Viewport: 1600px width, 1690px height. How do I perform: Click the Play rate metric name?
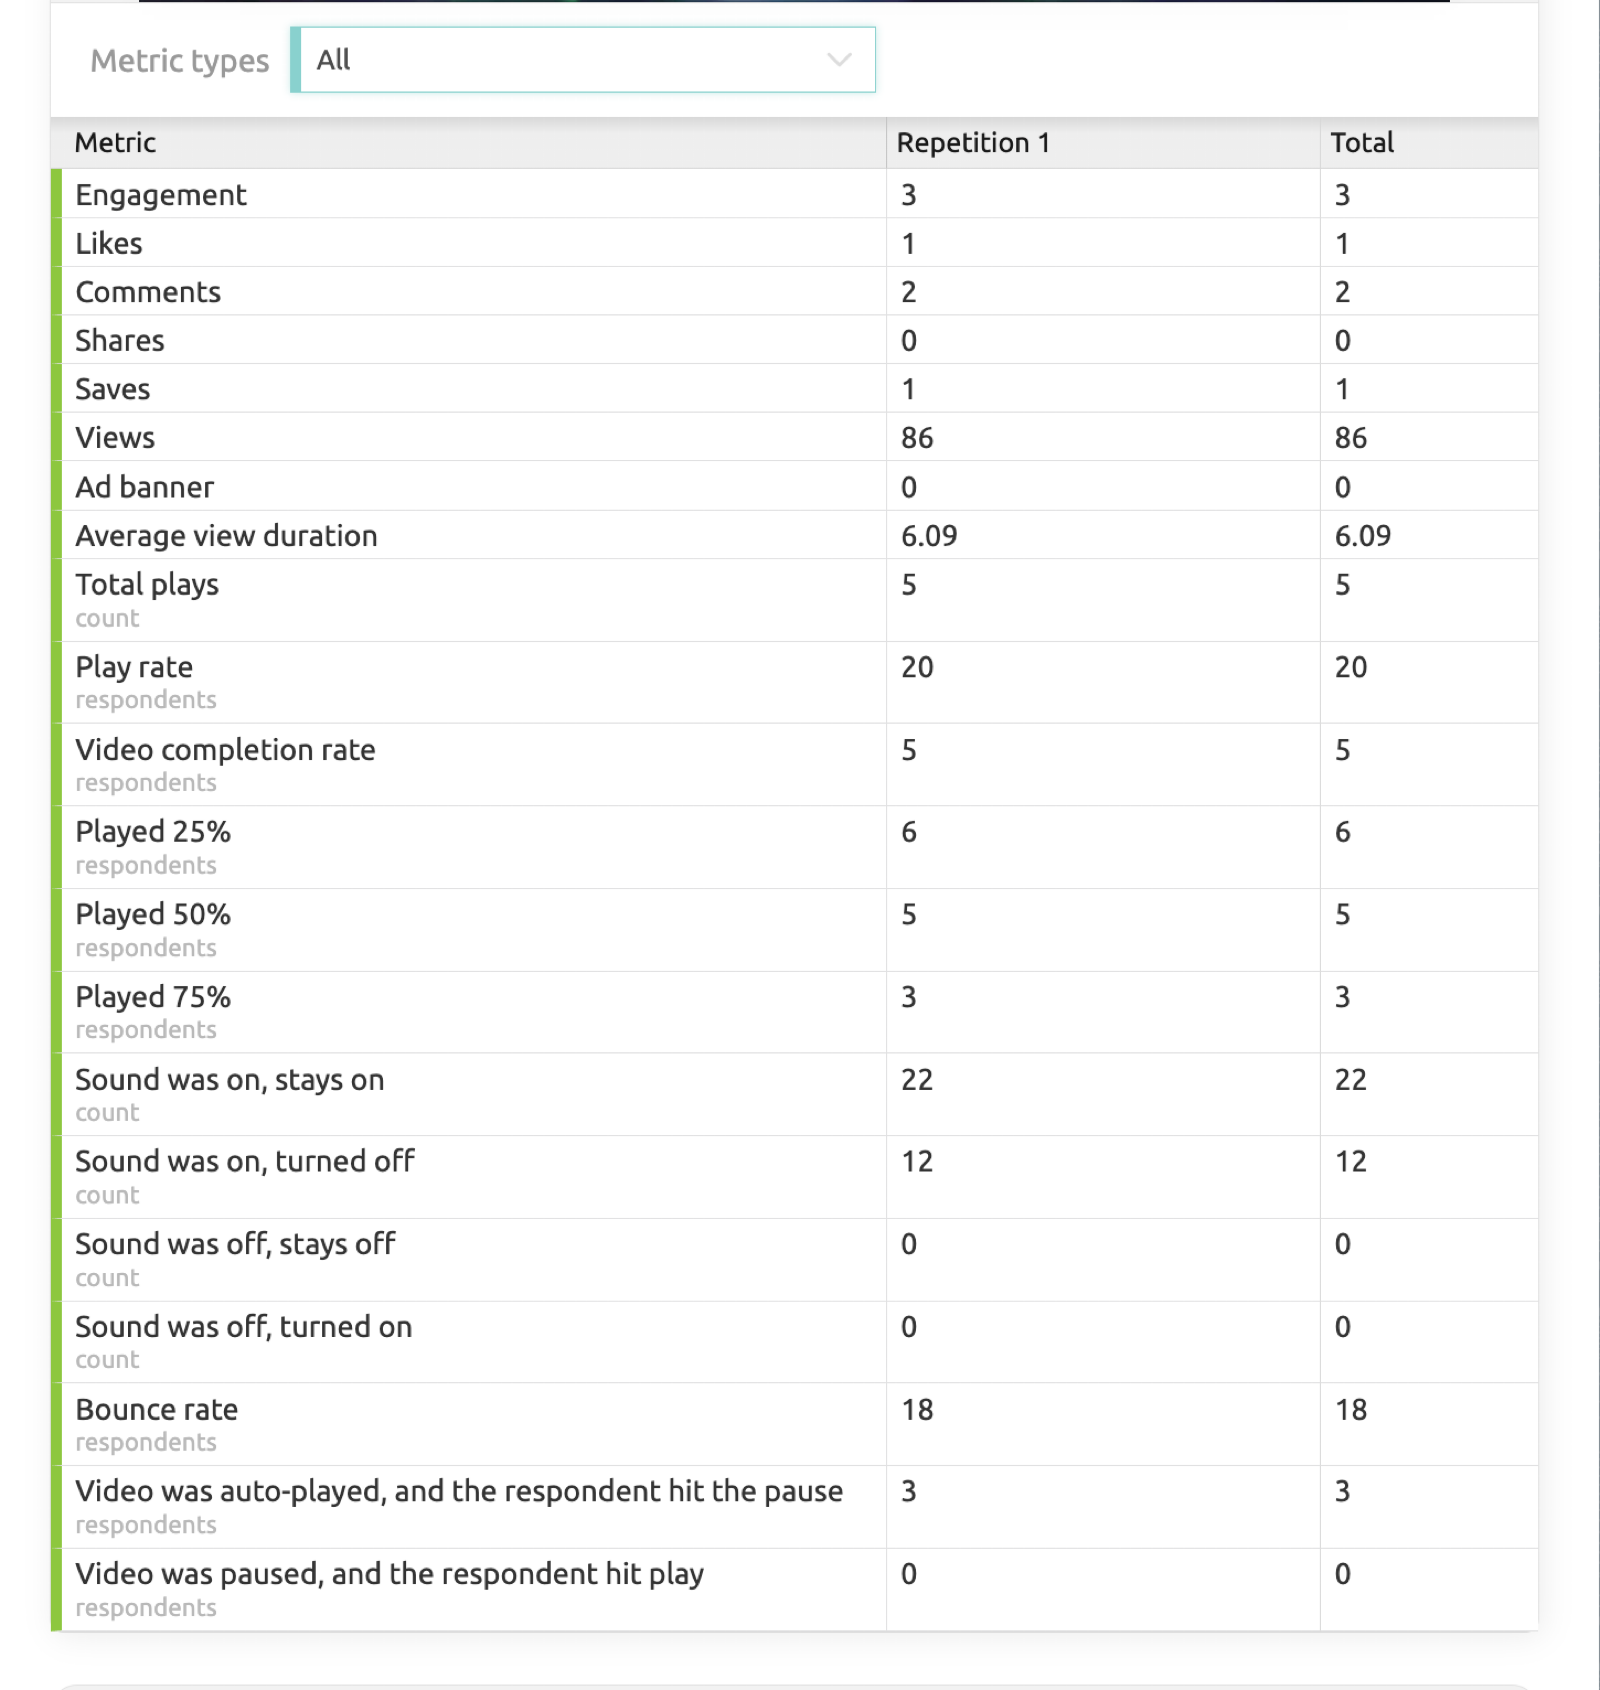click(134, 667)
